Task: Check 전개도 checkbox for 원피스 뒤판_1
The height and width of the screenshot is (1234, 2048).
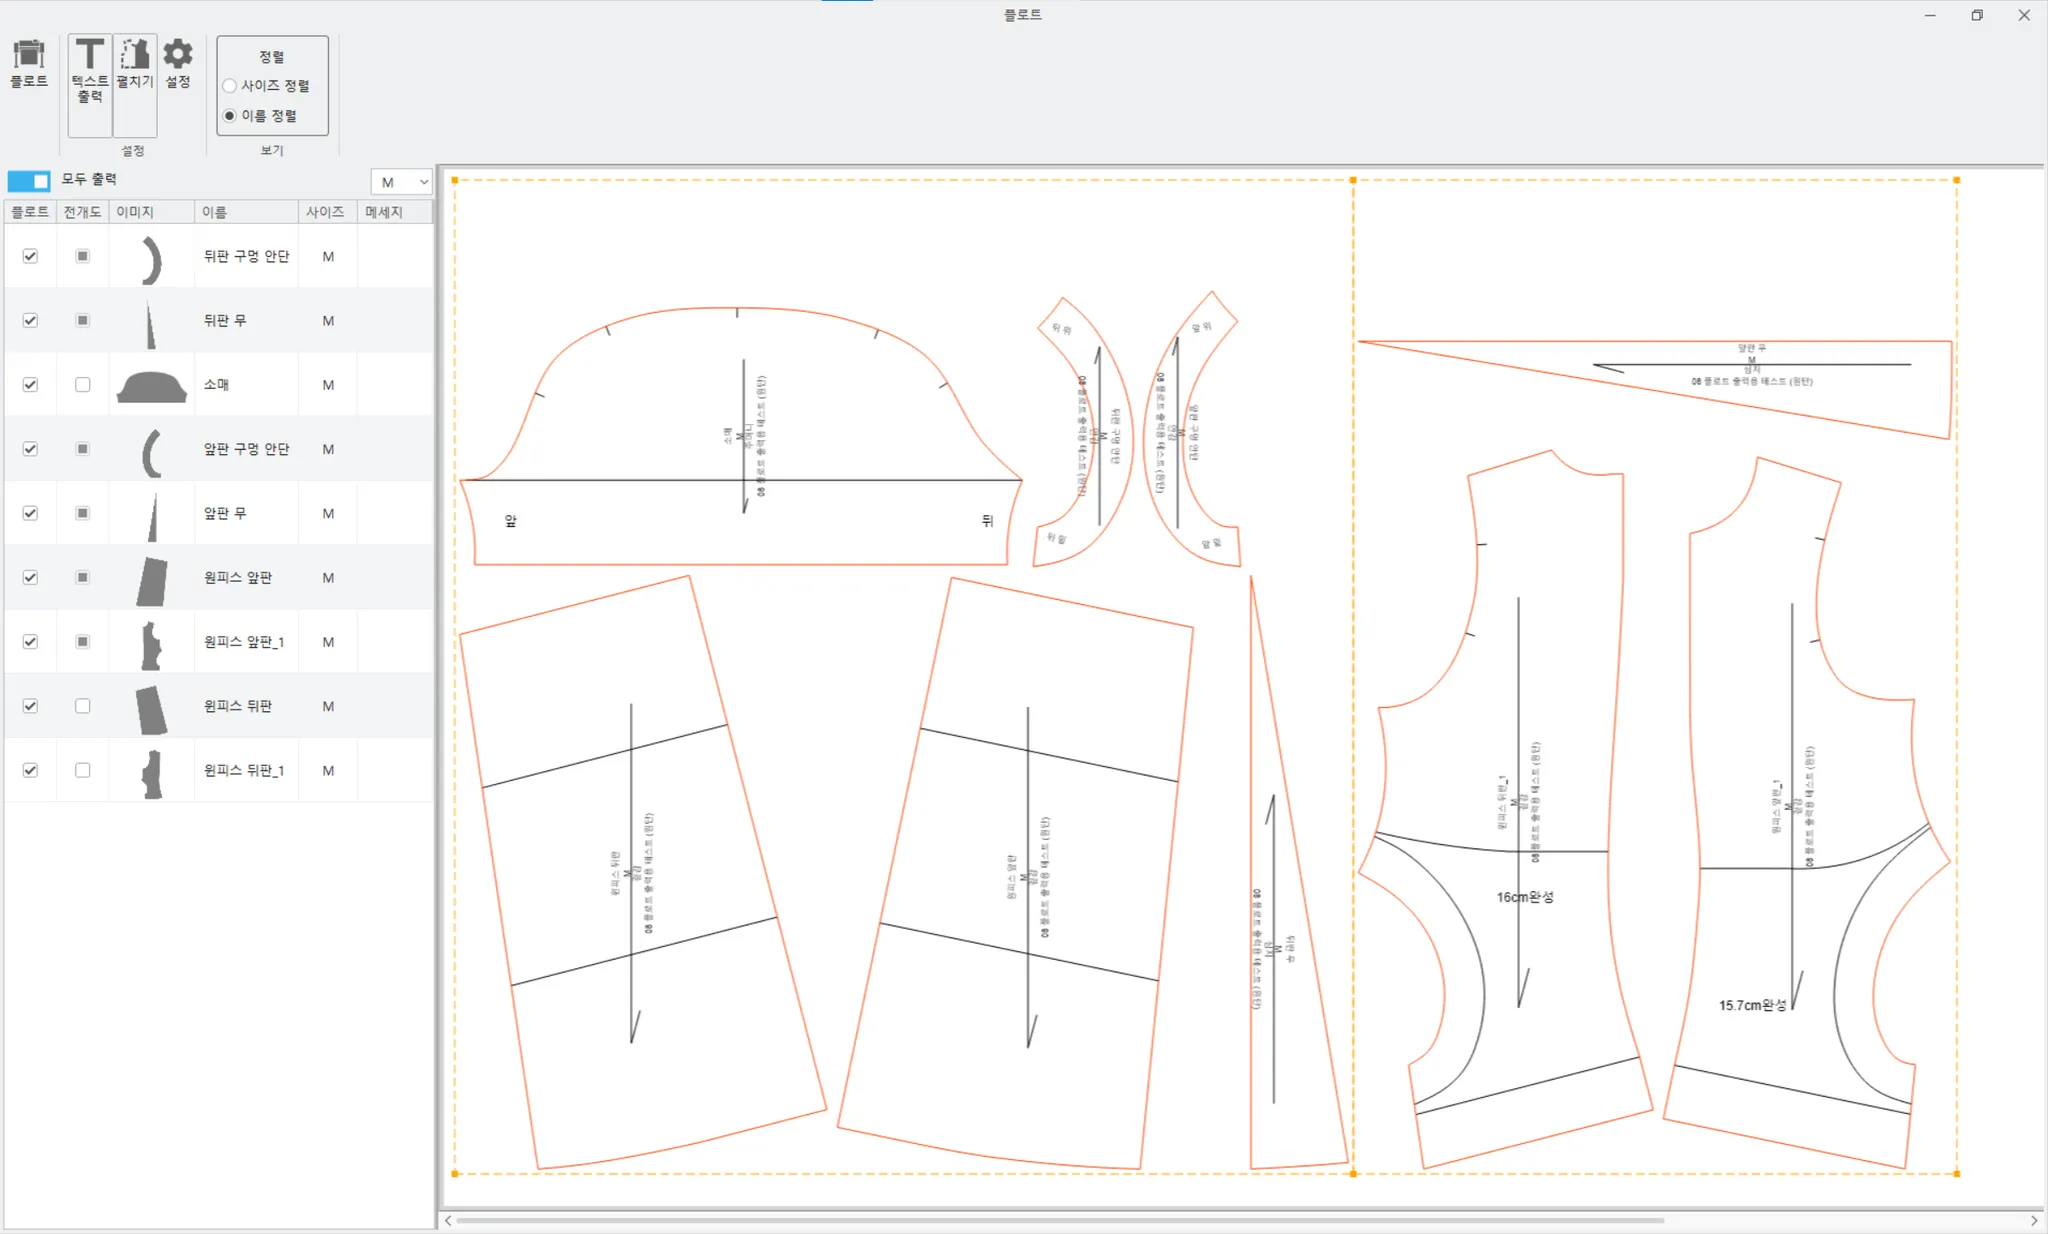Action: 83,770
